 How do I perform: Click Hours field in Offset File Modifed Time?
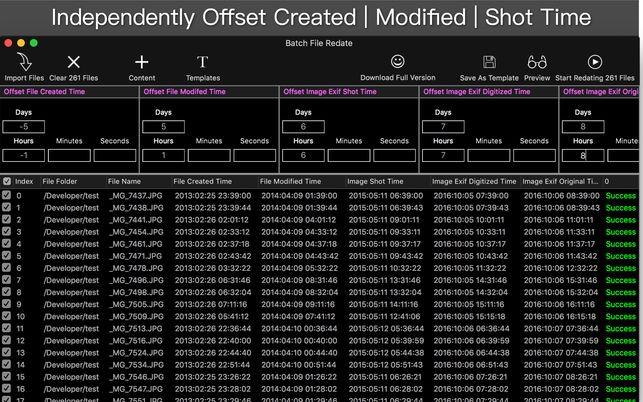pos(163,155)
